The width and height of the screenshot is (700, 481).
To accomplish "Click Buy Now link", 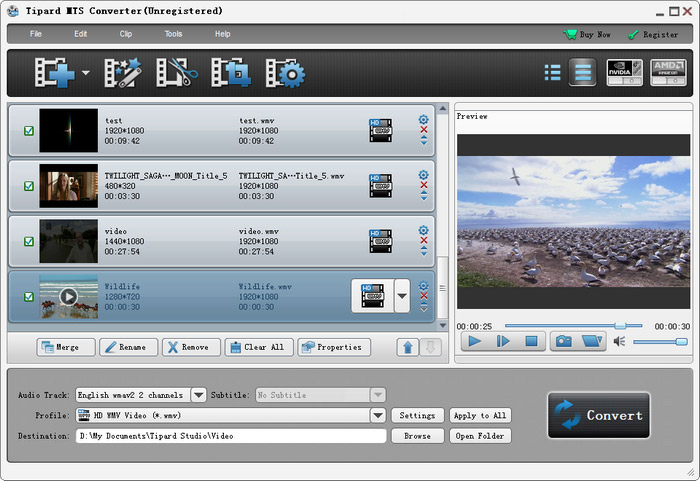I will [587, 34].
